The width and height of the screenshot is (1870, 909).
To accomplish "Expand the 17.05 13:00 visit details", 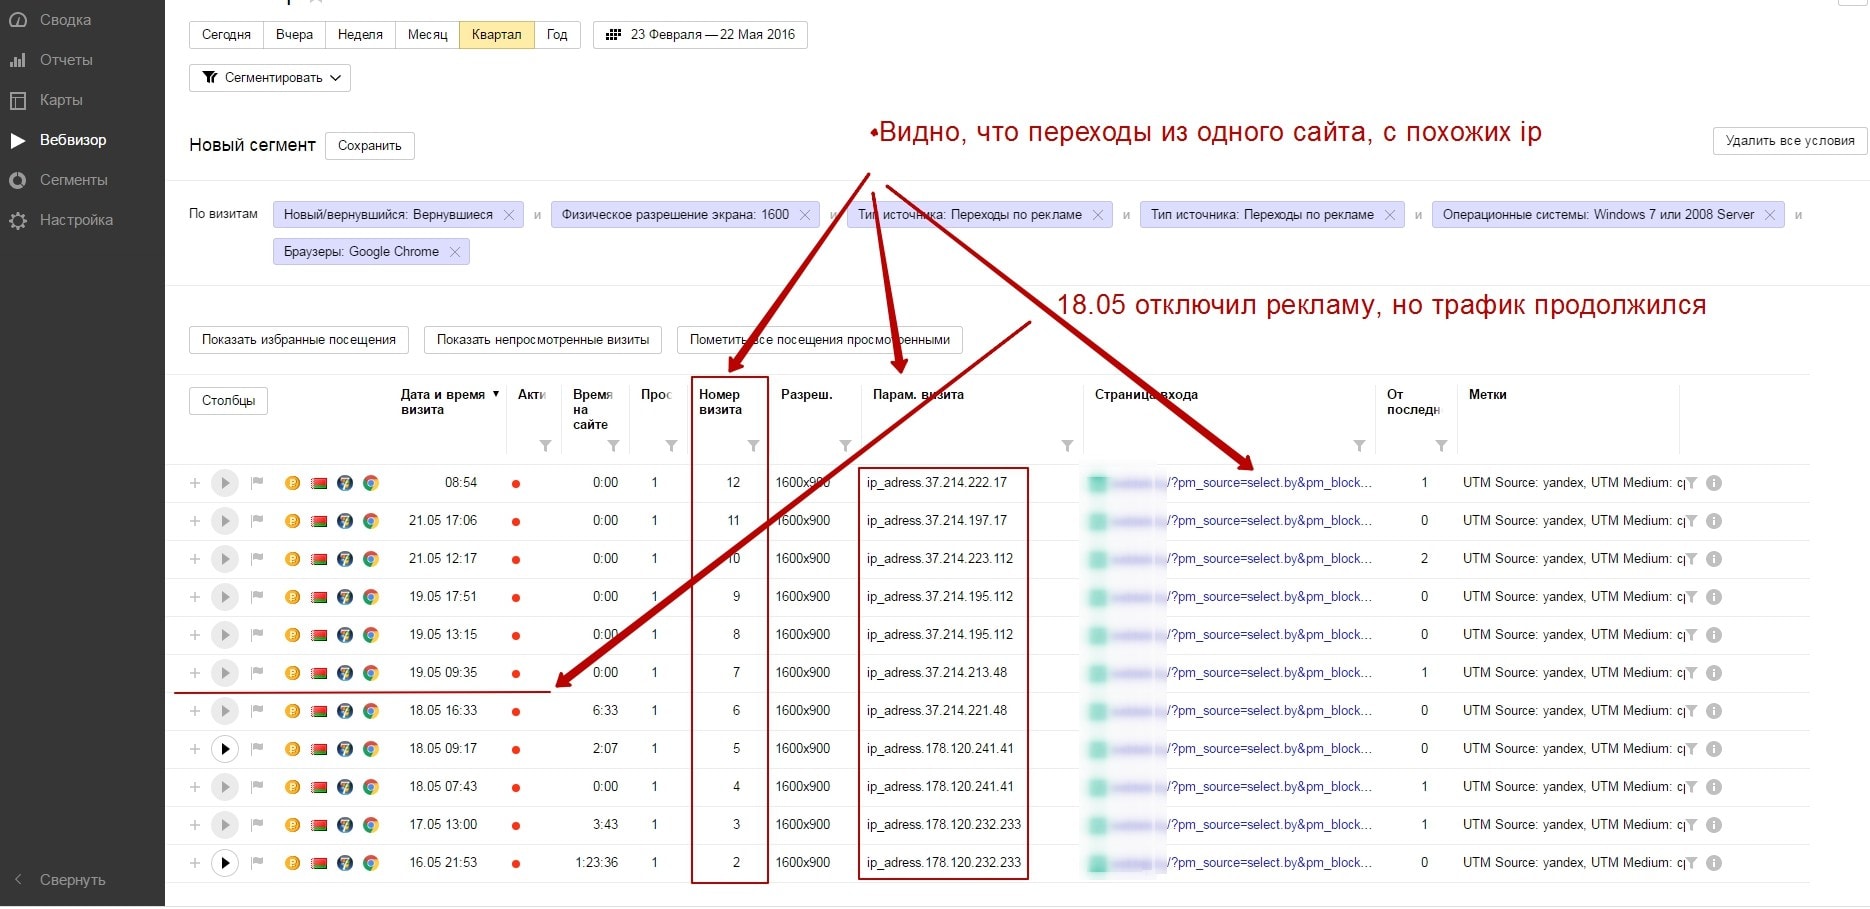I will pos(195,825).
